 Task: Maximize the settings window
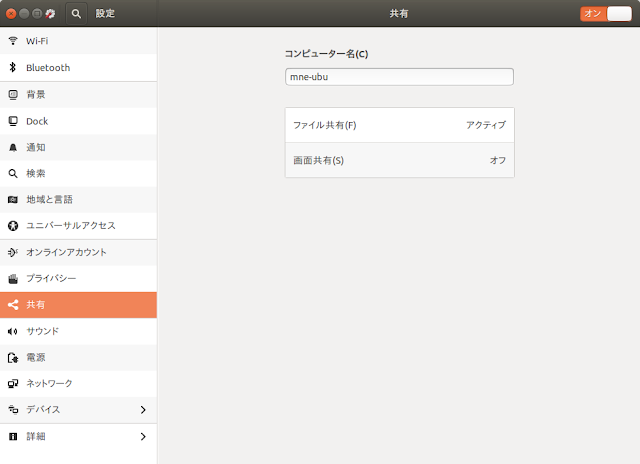tap(37, 14)
